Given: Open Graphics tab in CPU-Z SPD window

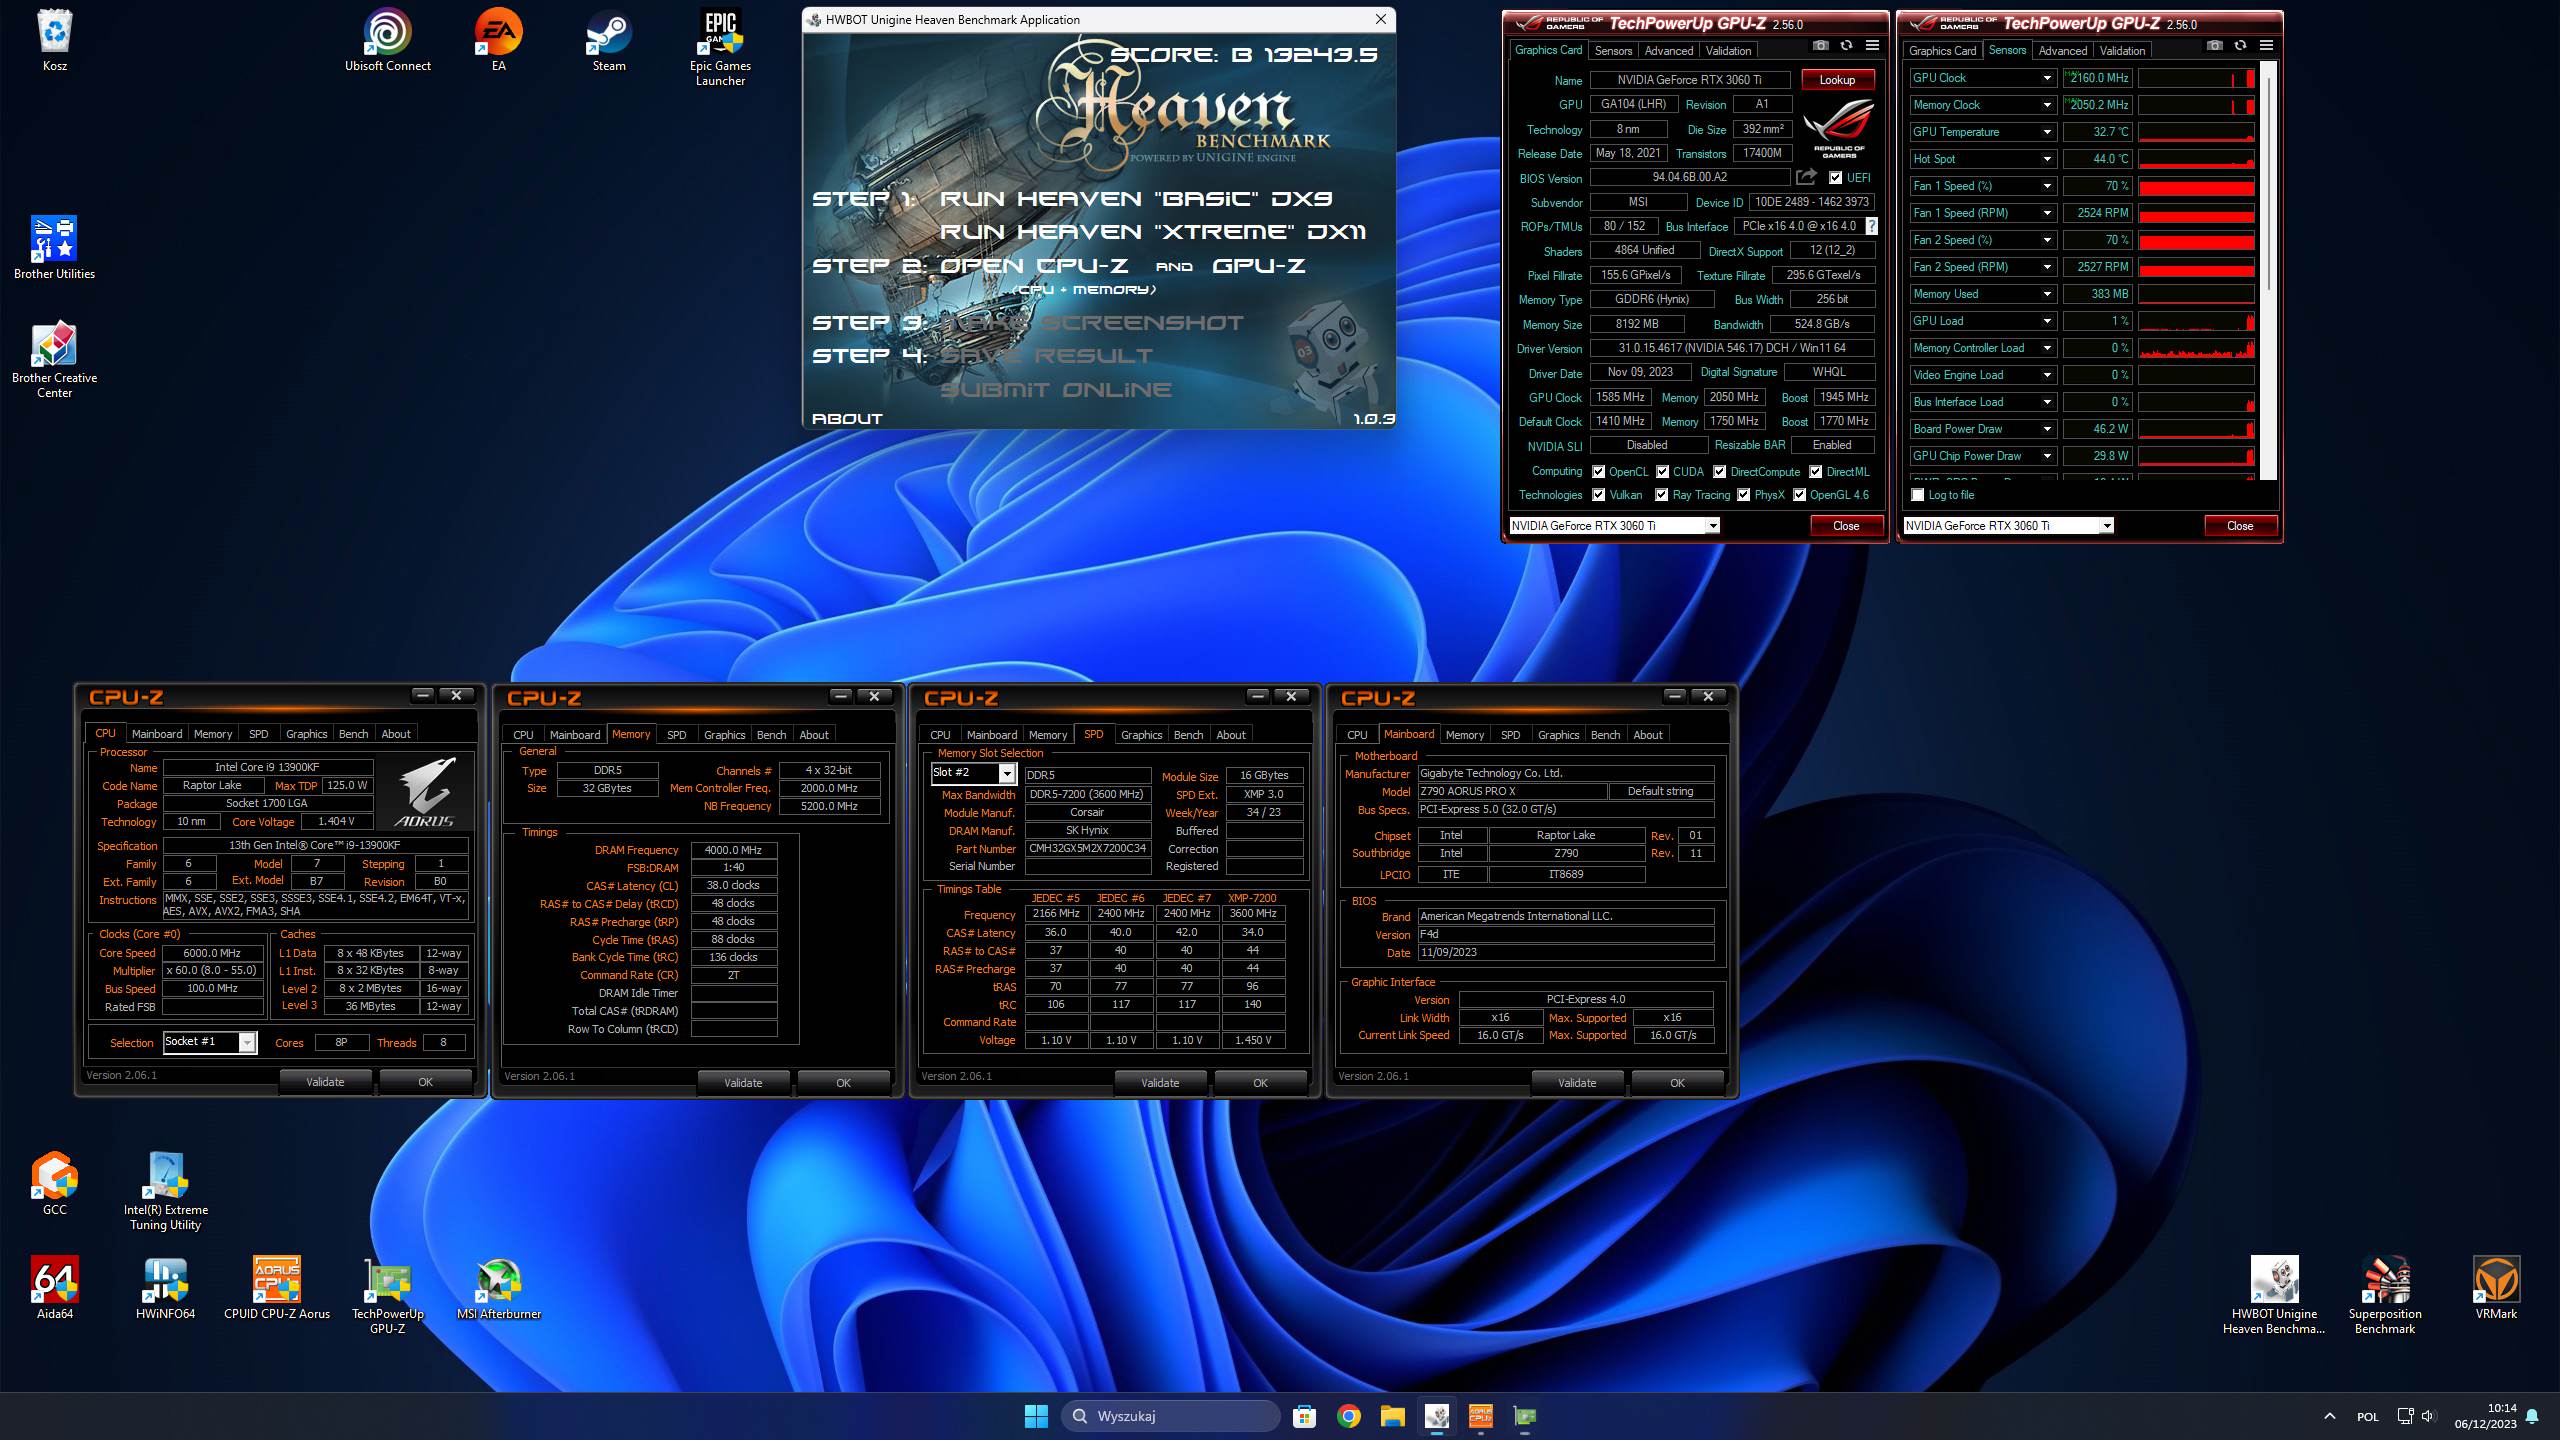Looking at the screenshot, I should click(1141, 735).
